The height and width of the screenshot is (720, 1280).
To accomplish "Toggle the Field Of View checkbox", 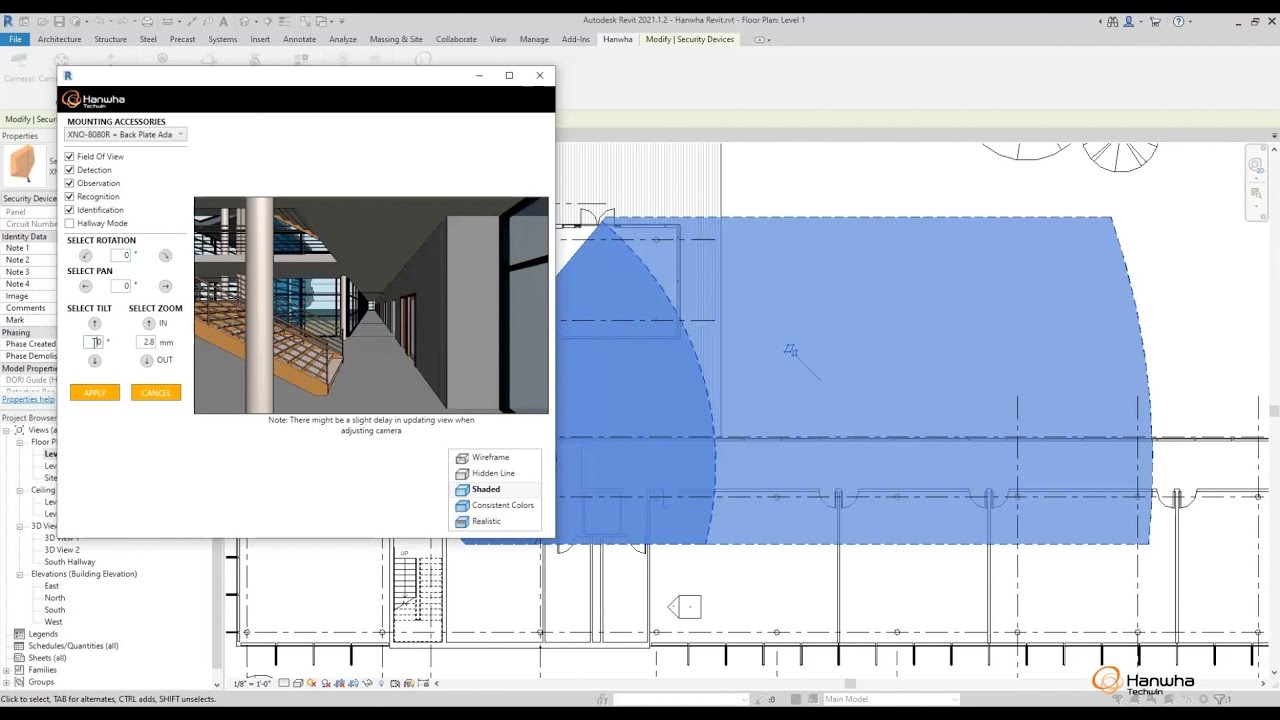I will coord(70,157).
